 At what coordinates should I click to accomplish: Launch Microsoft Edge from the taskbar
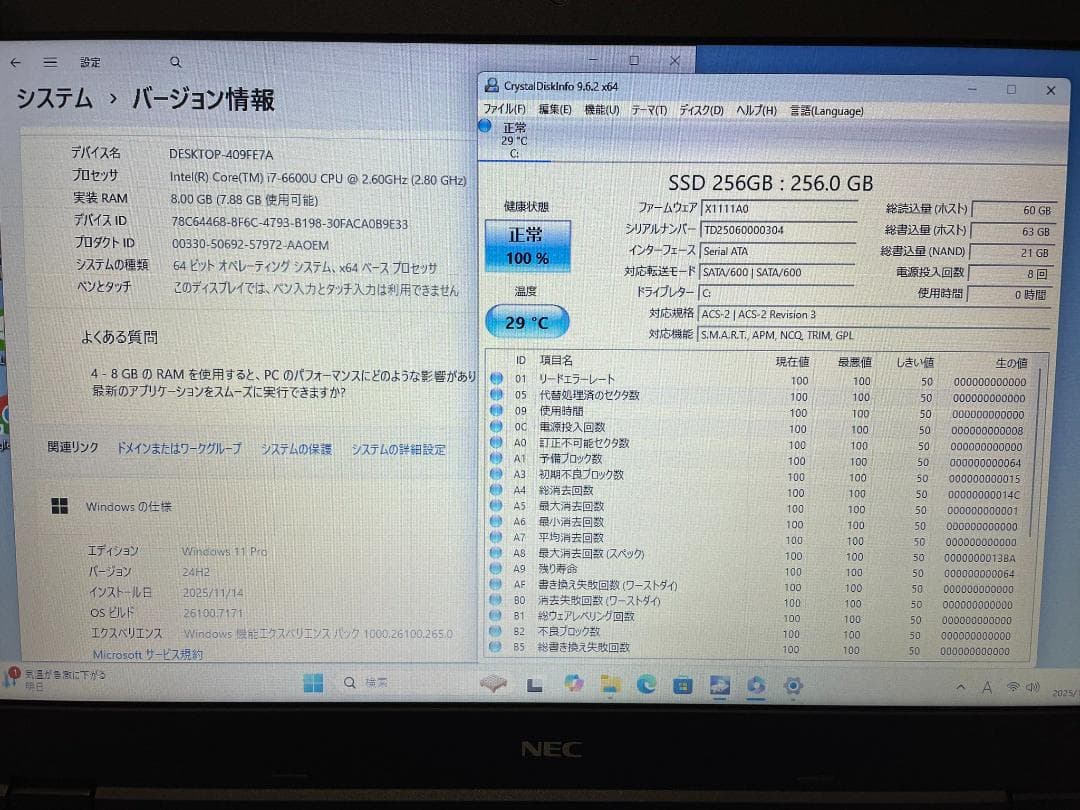(x=645, y=686)
